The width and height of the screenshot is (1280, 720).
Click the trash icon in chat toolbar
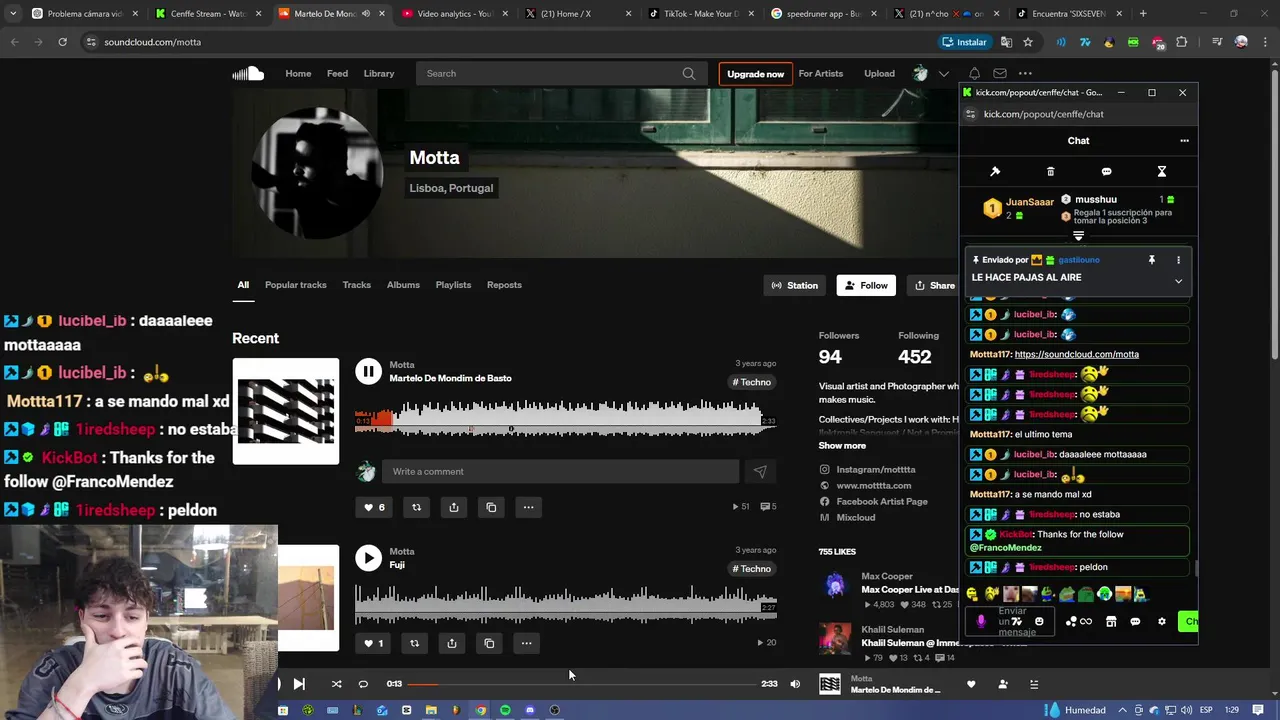(1050, 171)
